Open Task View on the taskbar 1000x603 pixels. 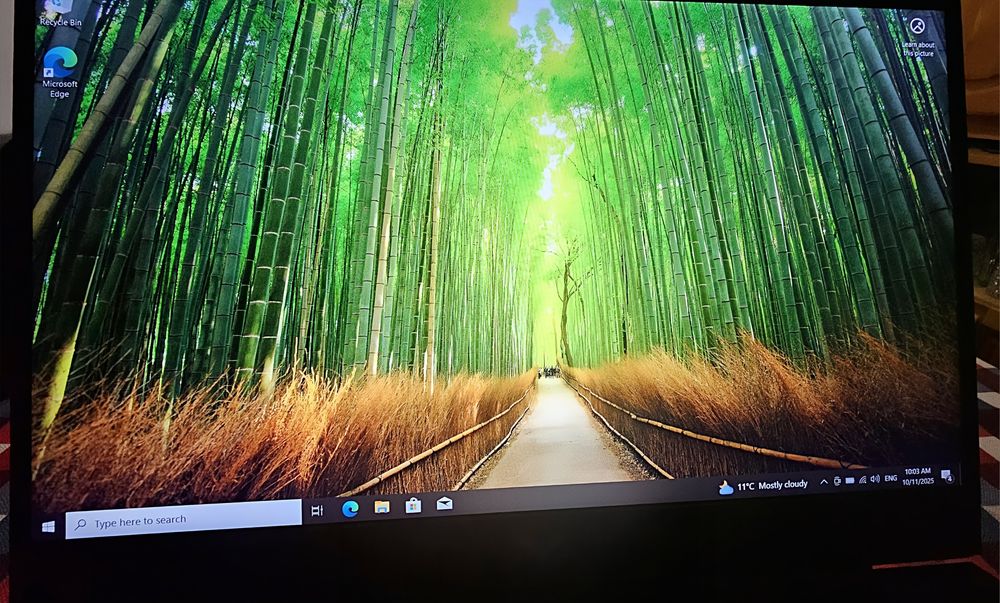pyautogui.click(x=317, y=510)
